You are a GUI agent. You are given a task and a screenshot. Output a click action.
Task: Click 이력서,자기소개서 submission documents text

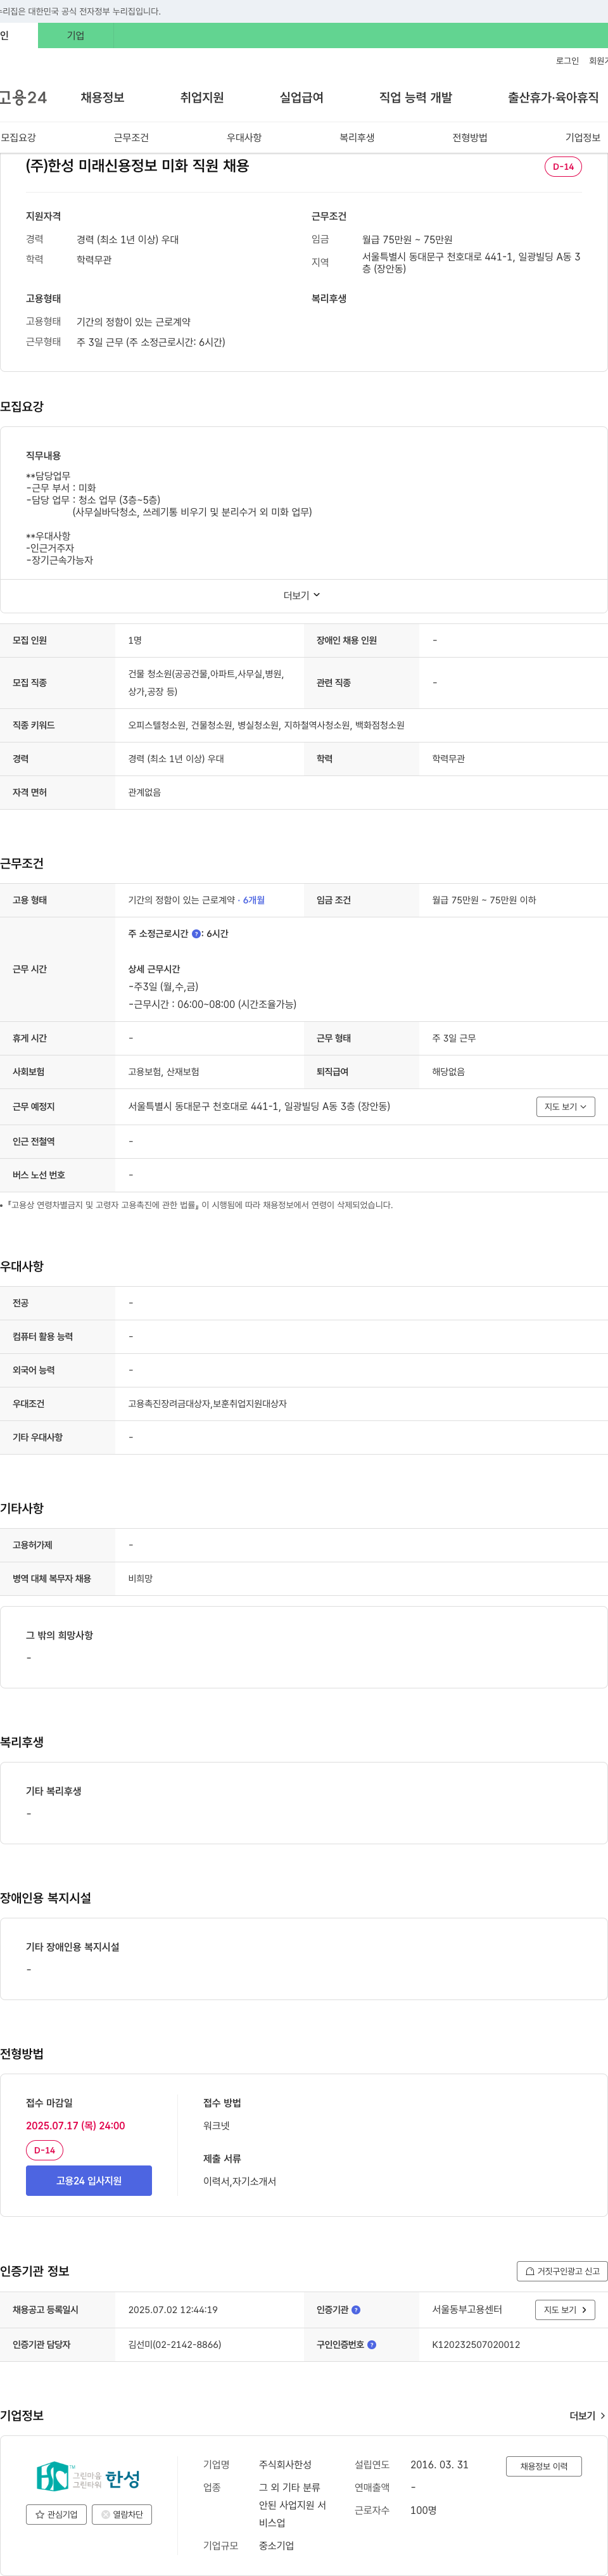pyautogui.click(x=240, y=2181)
